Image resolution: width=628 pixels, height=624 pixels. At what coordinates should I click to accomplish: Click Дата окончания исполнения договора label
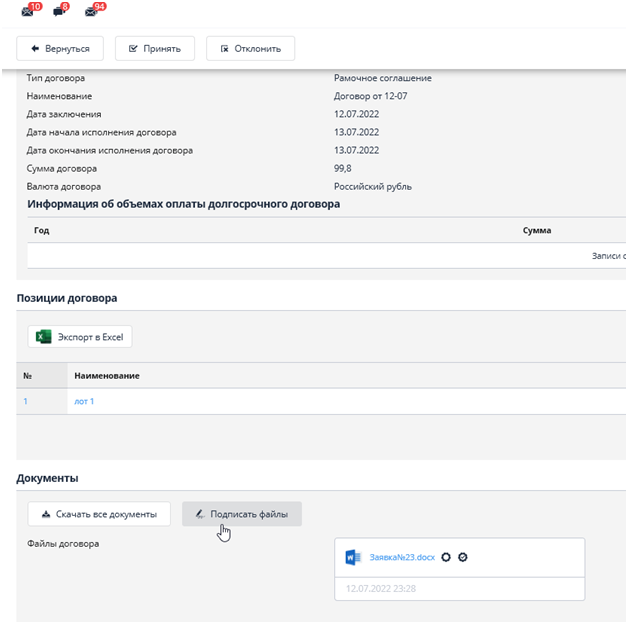[109, 150]
